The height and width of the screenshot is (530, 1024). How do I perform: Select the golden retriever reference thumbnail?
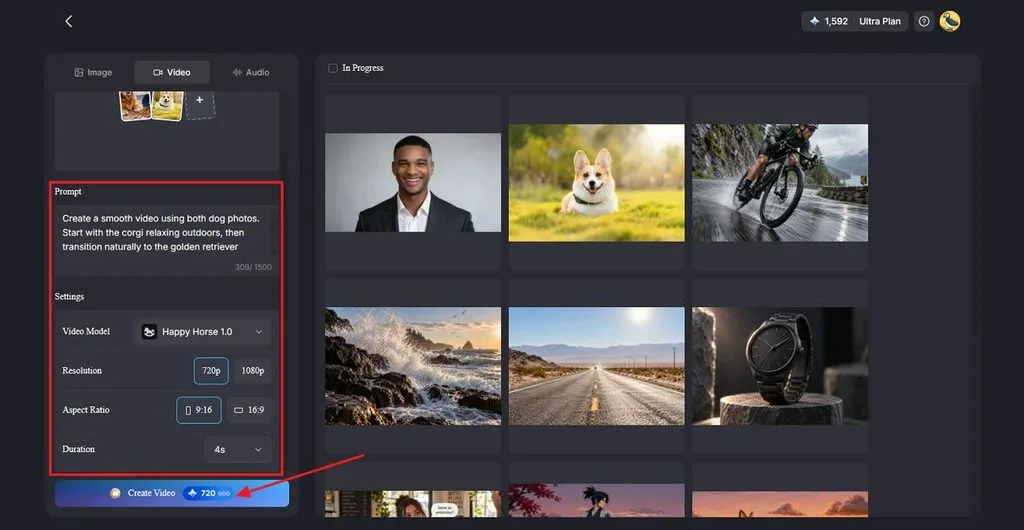point(136,104)
